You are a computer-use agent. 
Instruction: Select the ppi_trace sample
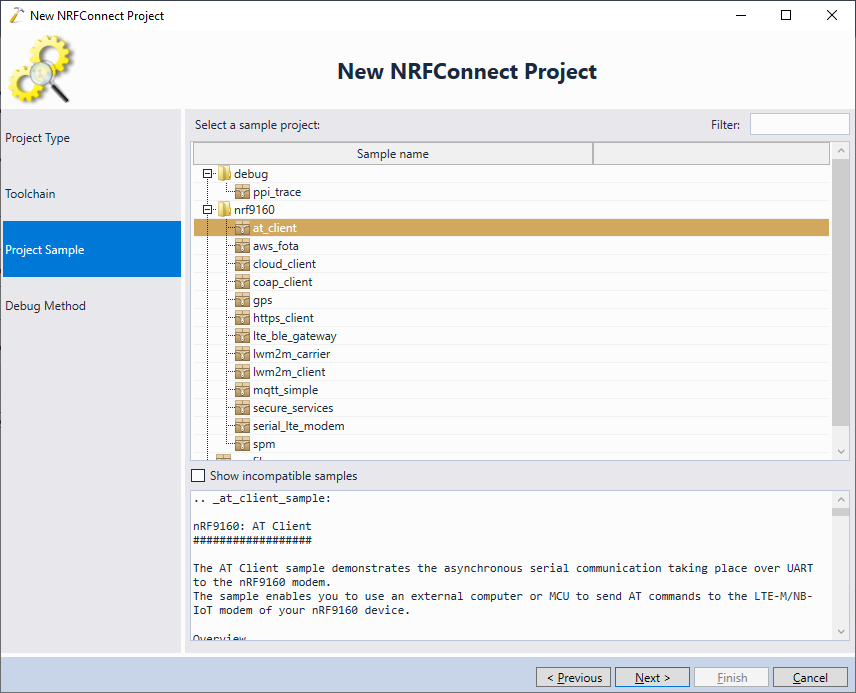point(277,192)
